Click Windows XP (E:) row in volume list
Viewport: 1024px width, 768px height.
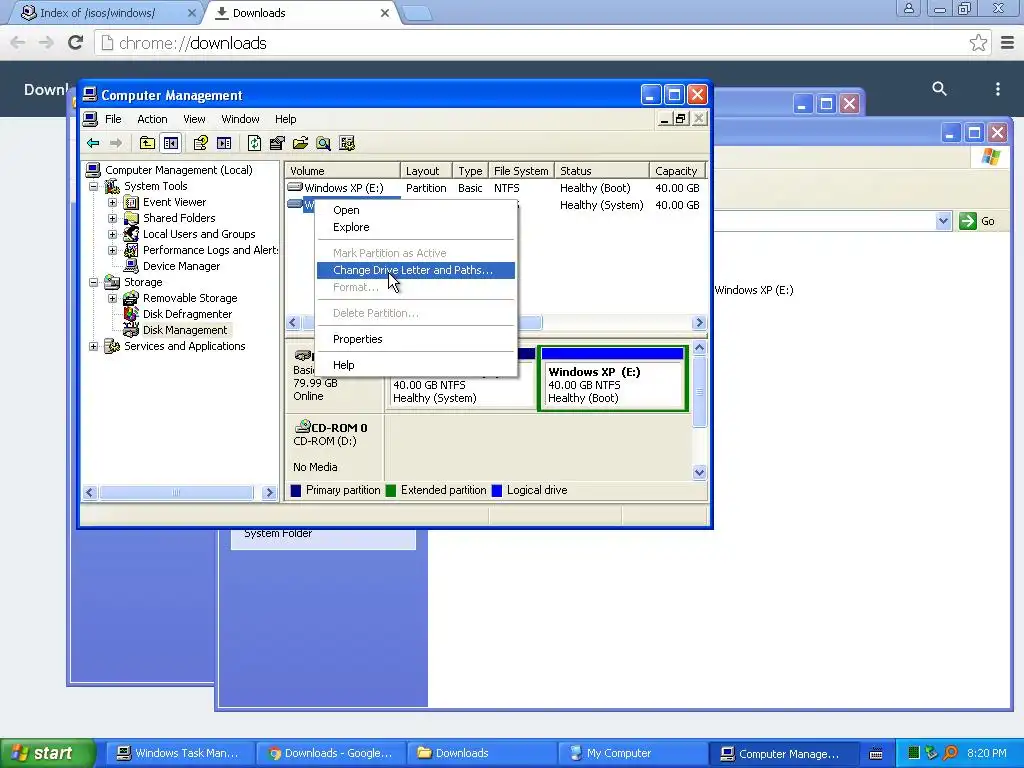495,188
